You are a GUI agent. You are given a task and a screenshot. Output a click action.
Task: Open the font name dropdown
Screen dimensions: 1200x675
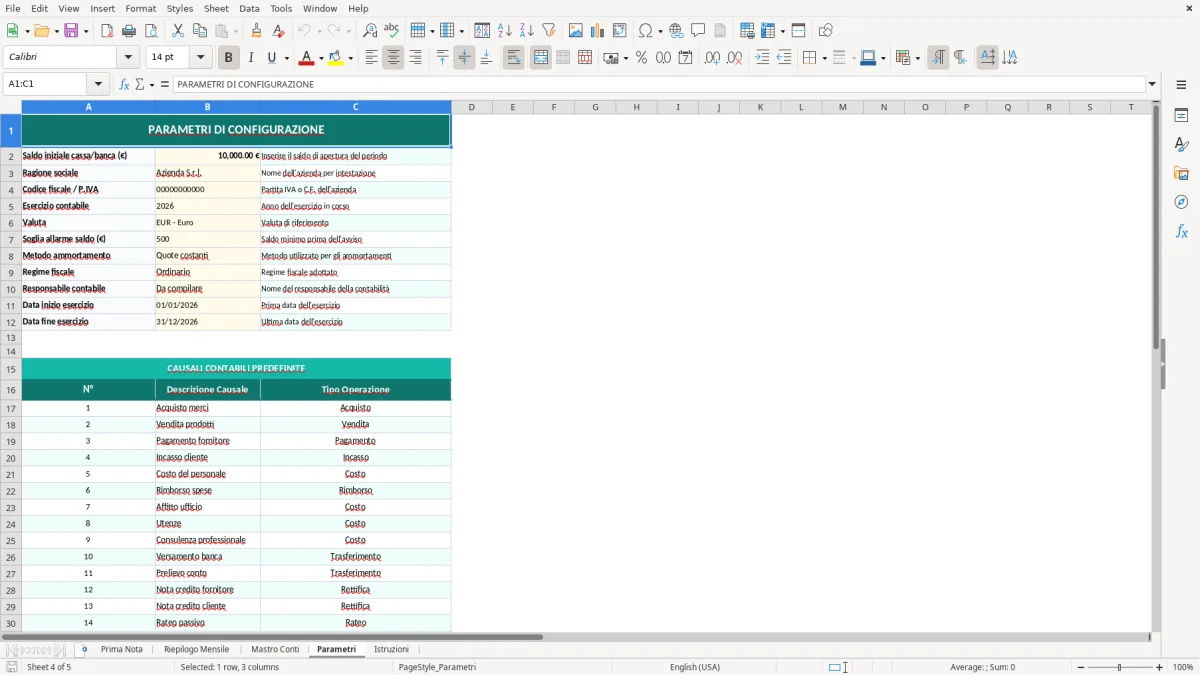click(127, 58)
